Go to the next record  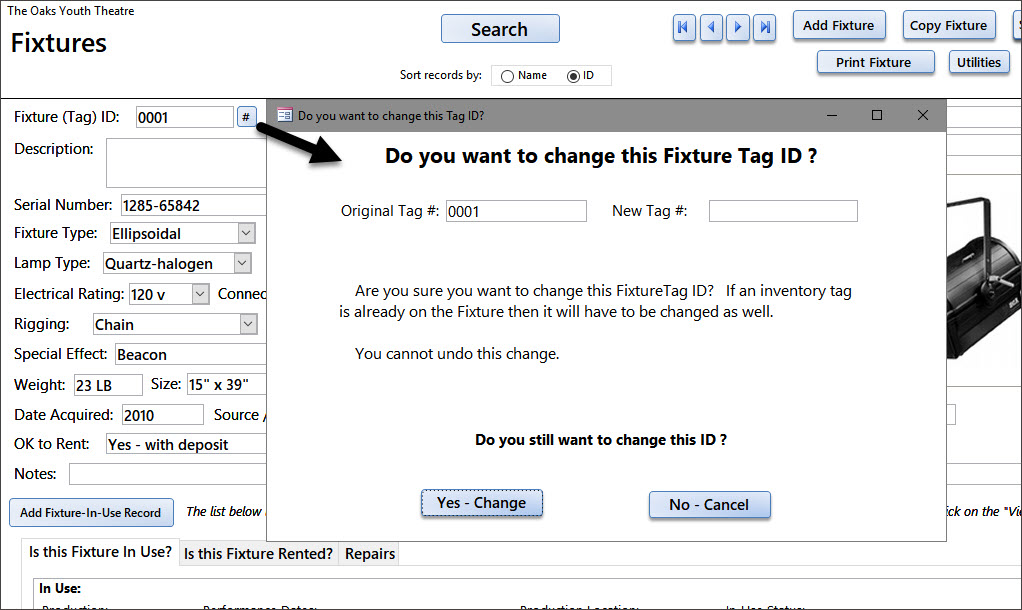(738, 27)
